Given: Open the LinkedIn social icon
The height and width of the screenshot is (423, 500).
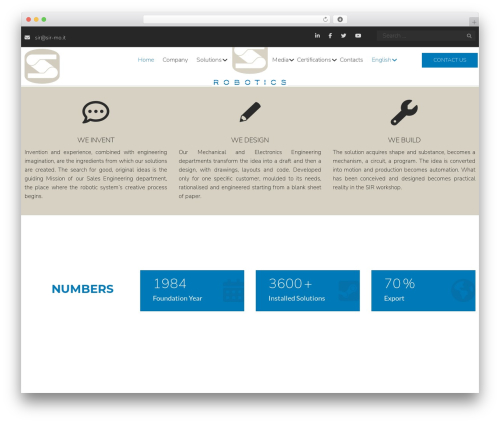Looking at the screenshot, I should (x=317, y=36).
